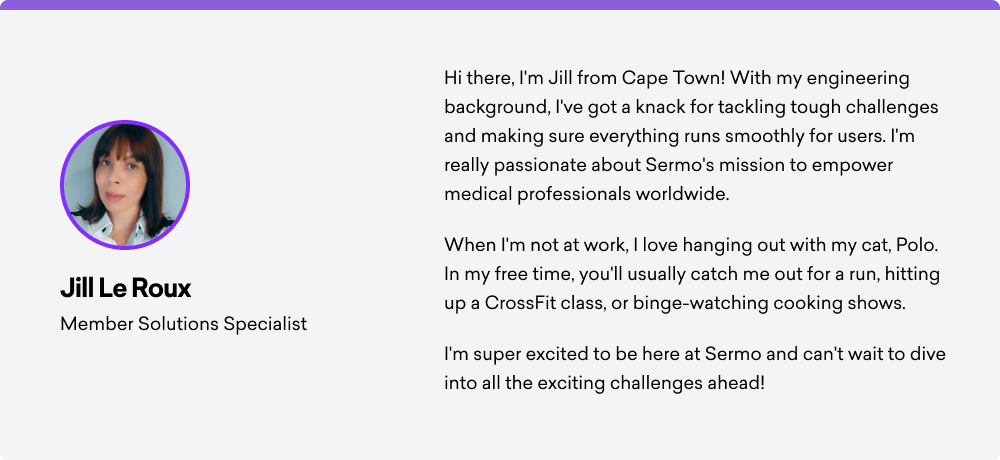Click the word CrossFit in the bio

click(520, 303)
